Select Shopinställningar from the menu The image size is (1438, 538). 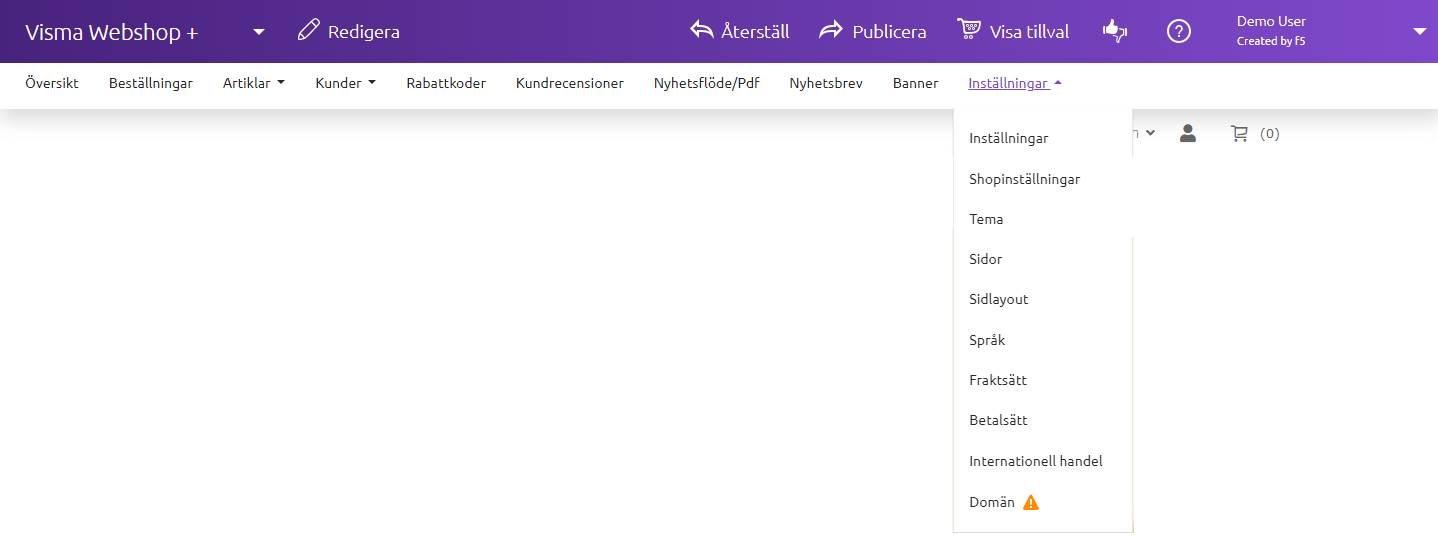tap(1024, 179)
